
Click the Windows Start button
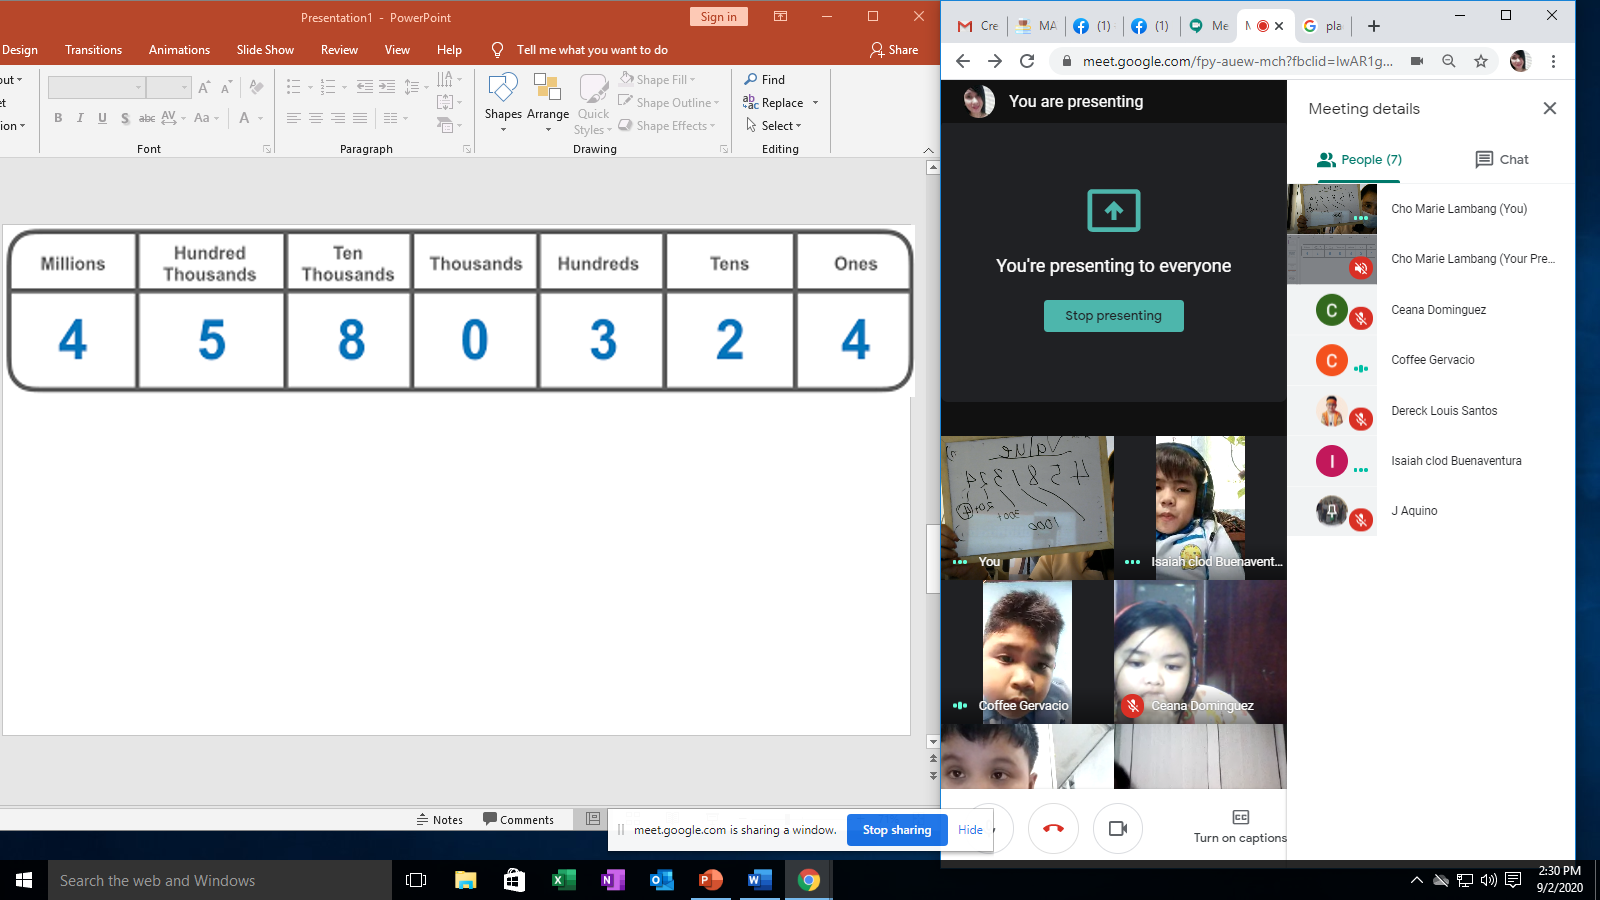24,880
